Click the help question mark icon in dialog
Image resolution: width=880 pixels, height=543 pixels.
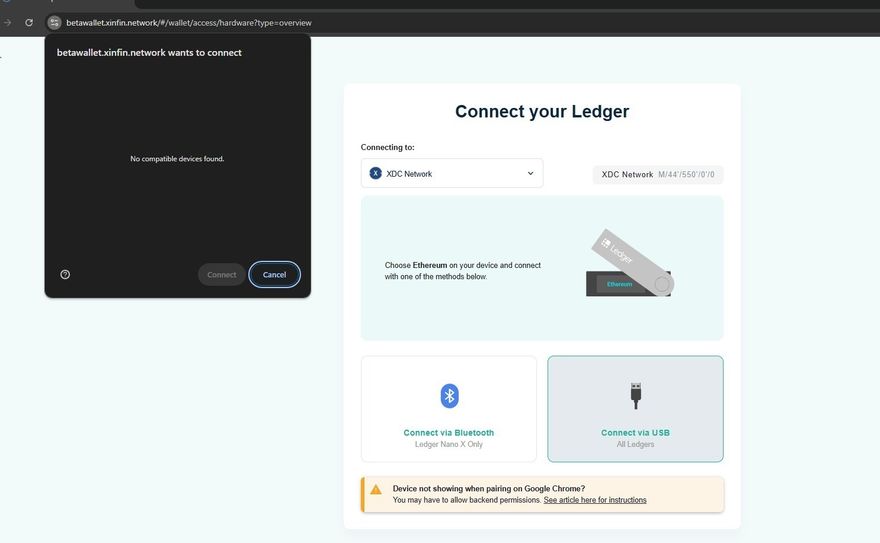click(x=65, y=274)
